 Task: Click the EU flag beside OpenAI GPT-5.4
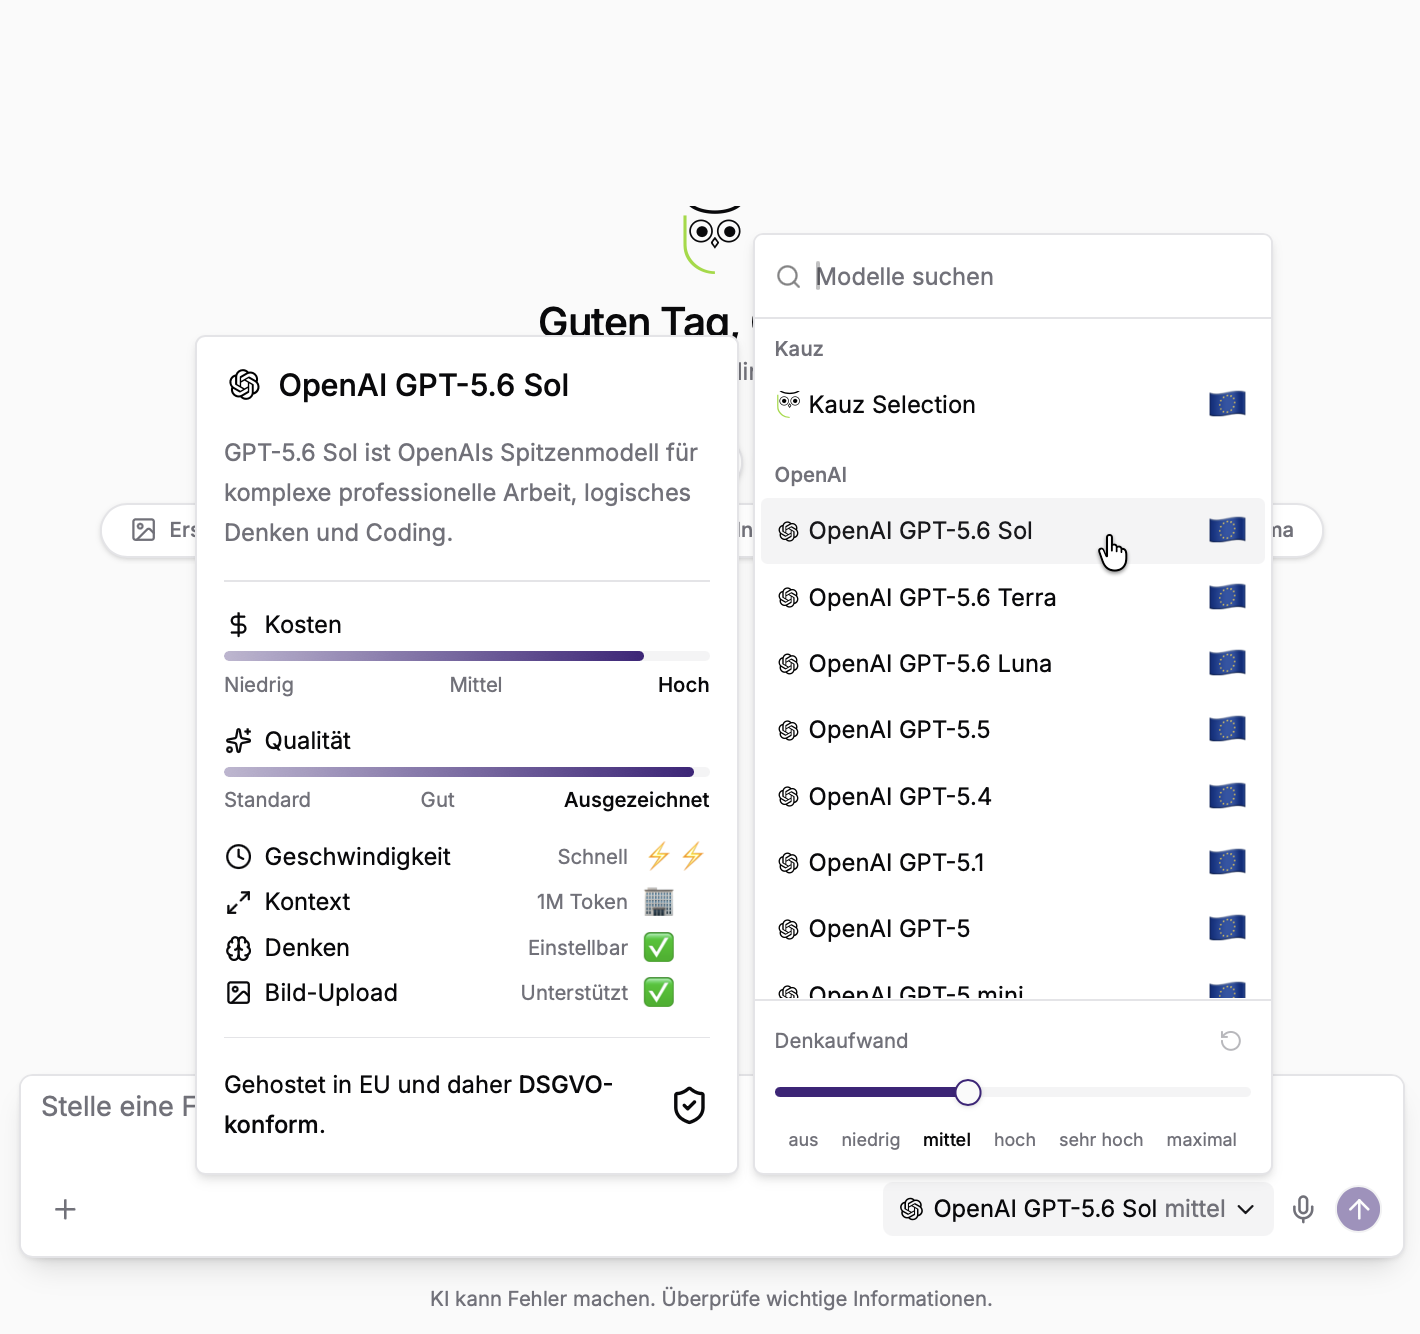pos(1227,796)
